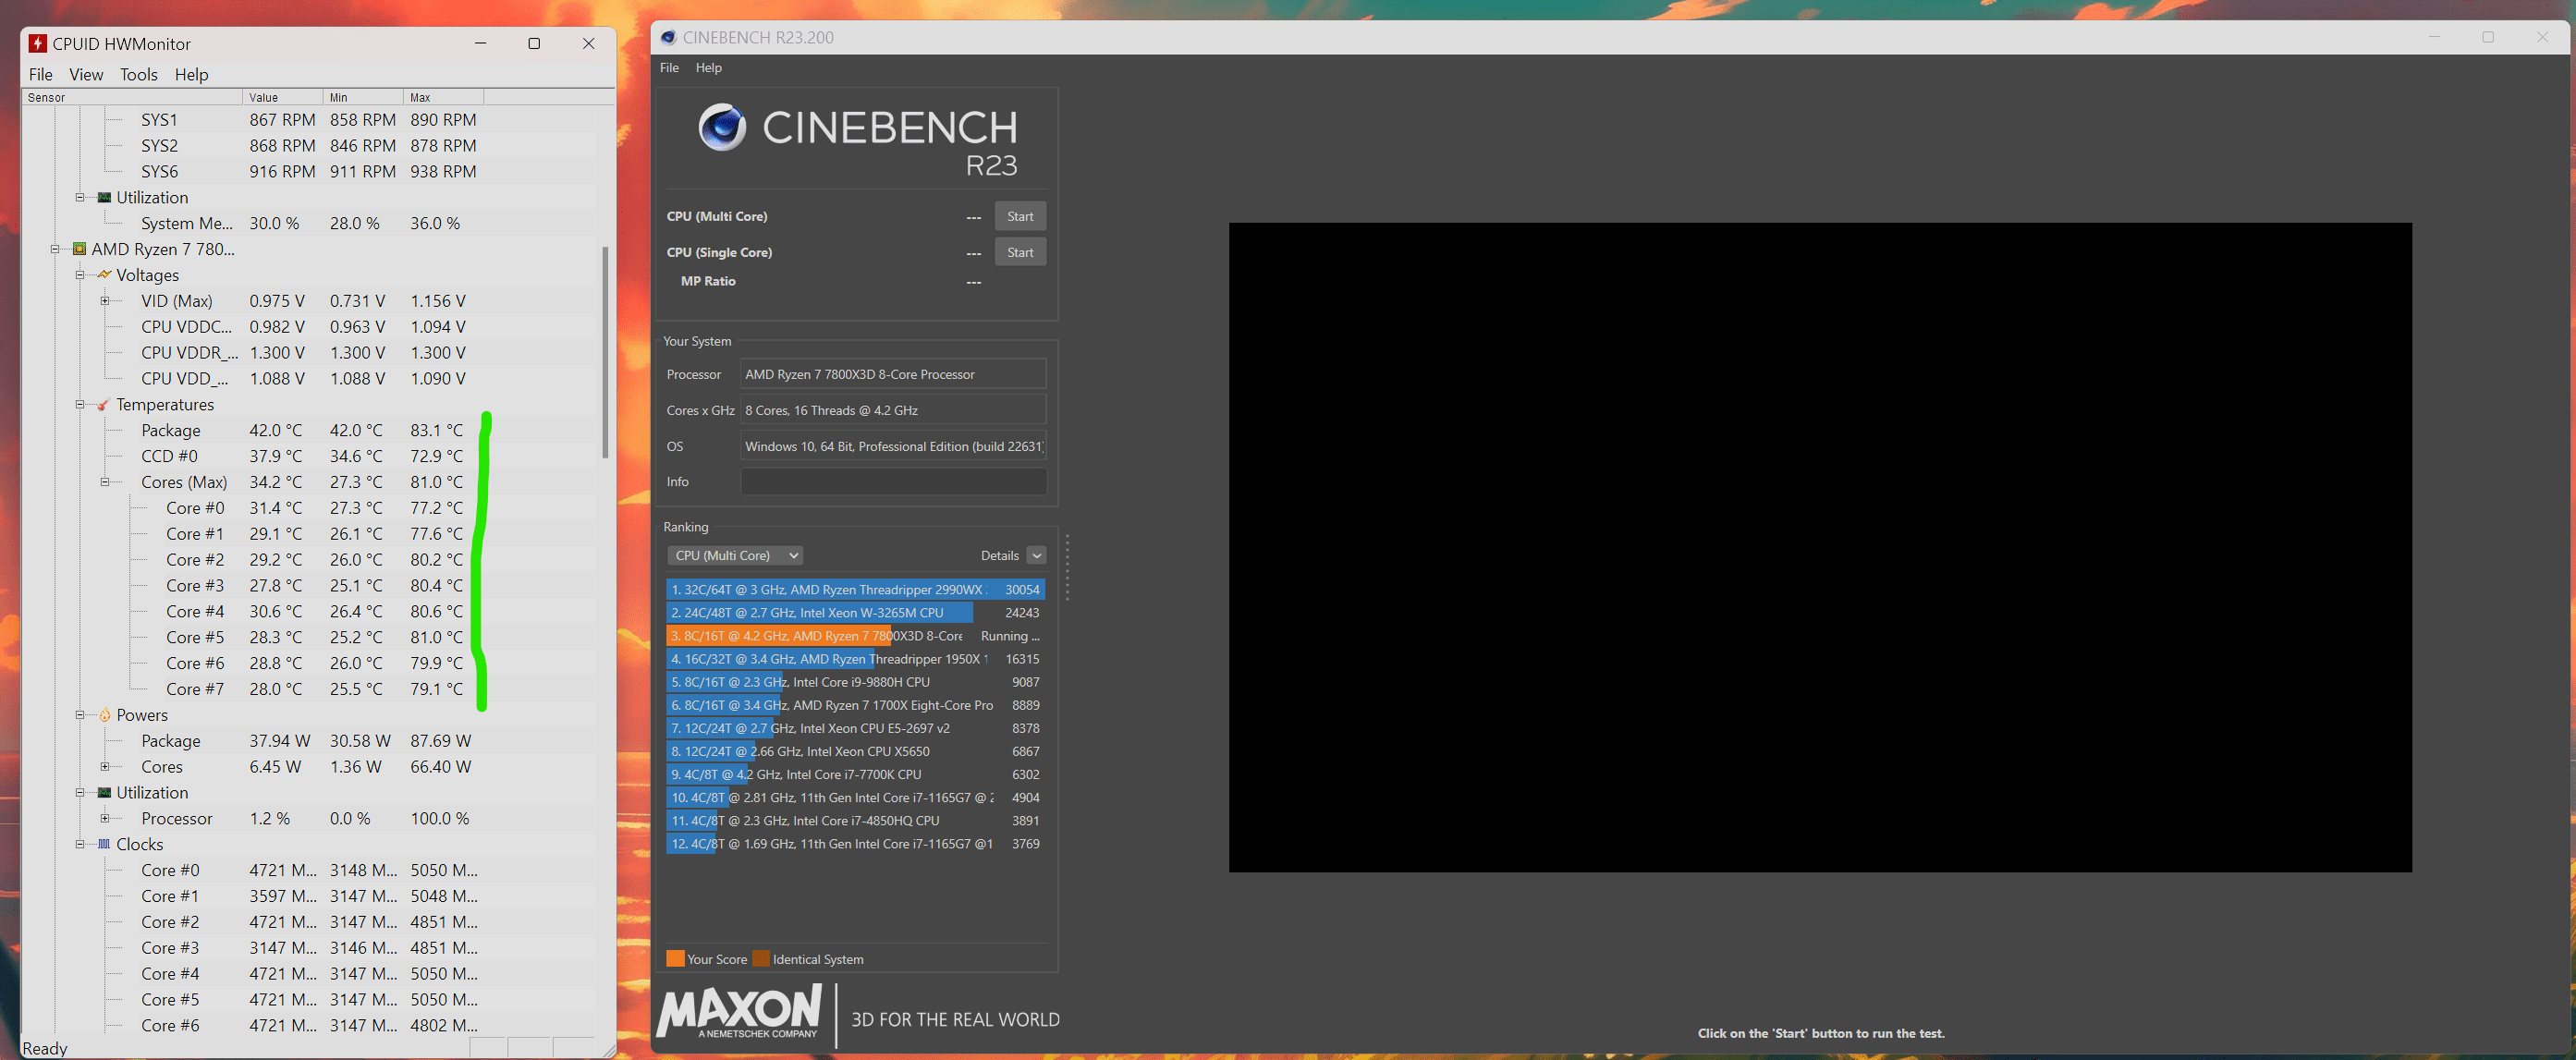Expand the Processor utilization node
The image size is (2576, 1060).
tap(105, 818)
